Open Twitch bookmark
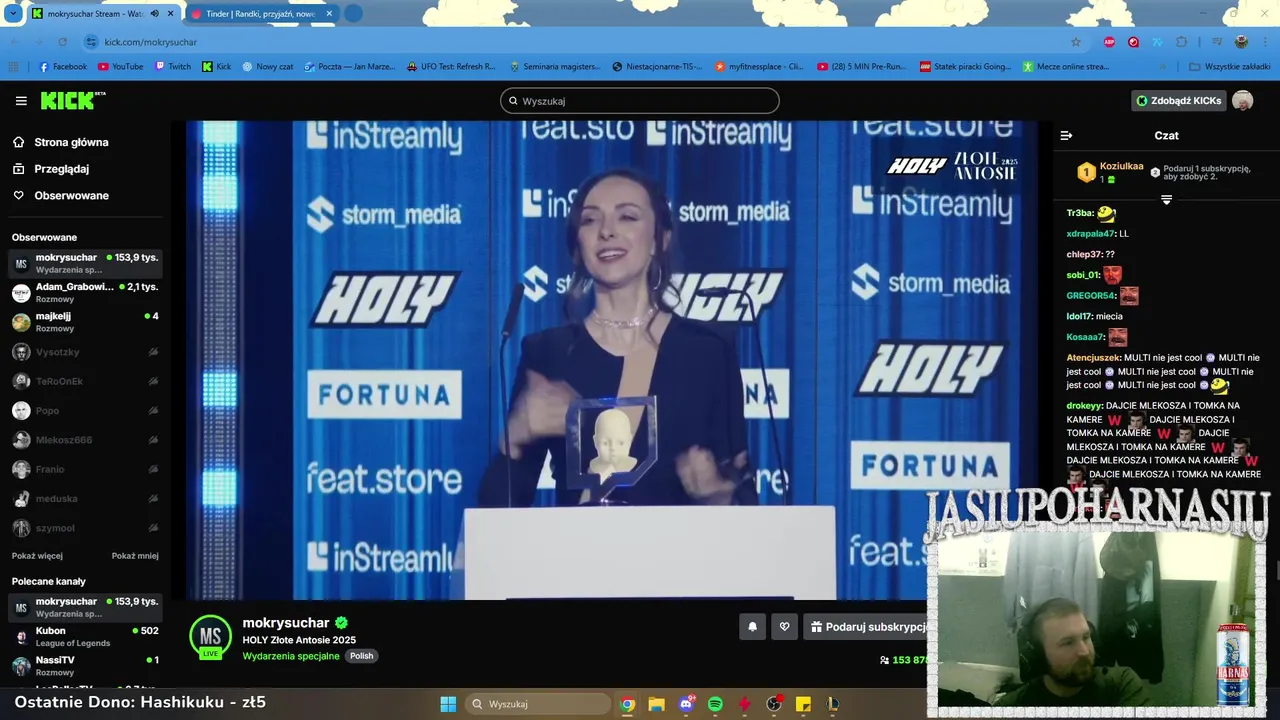This screenshot has height=720, width=1280. 173,67
